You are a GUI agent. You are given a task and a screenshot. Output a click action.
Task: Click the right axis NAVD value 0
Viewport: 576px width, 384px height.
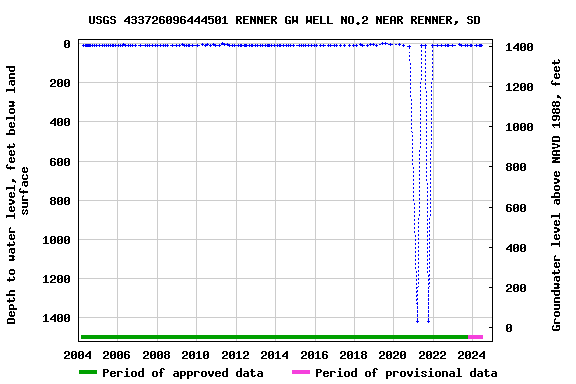click(509, 328)
